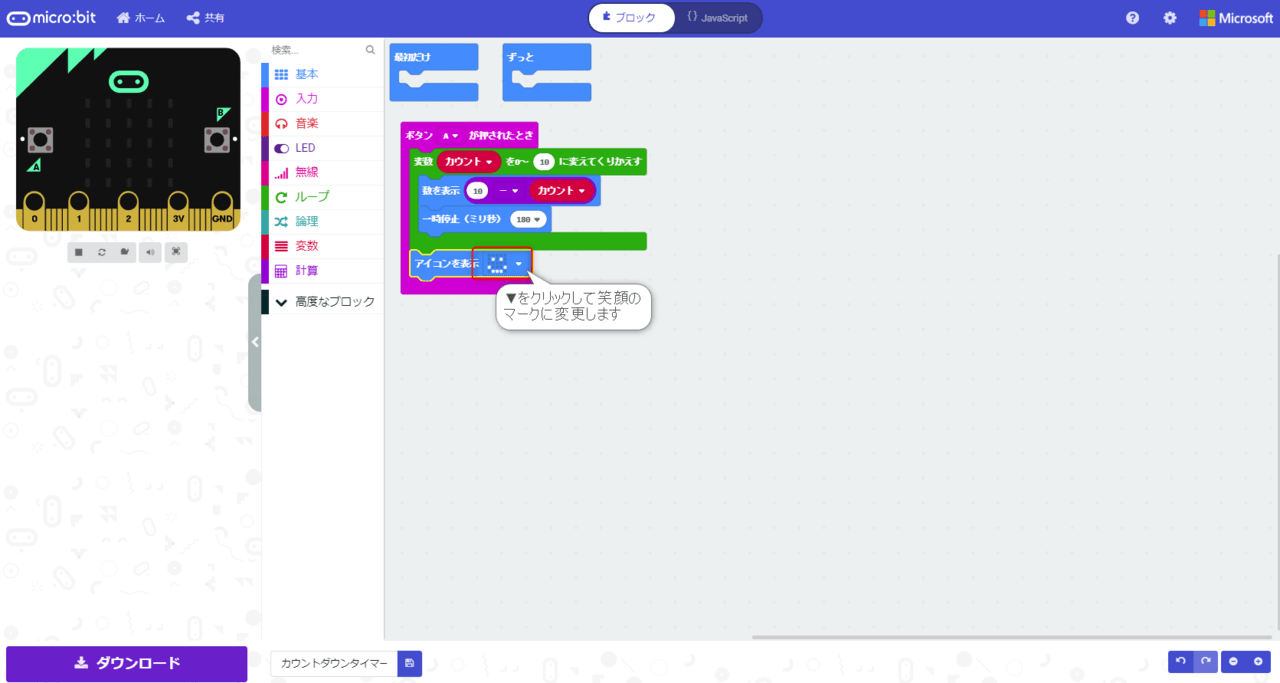Screen dimensions: 1280x683
Task: Restart the simulator
Action: pyautogui.click(x=102, y=252)
